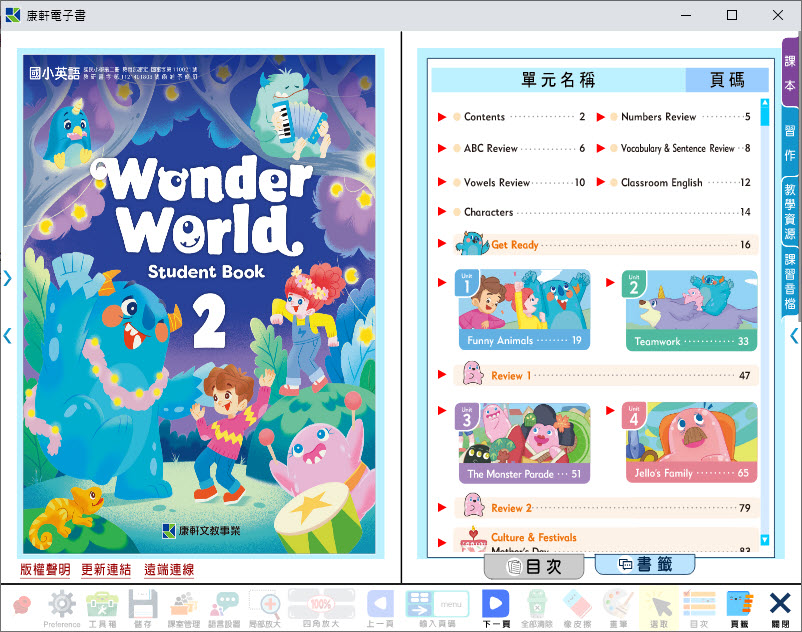Open the 教學資源 side tab

click(x=791, y=212)
